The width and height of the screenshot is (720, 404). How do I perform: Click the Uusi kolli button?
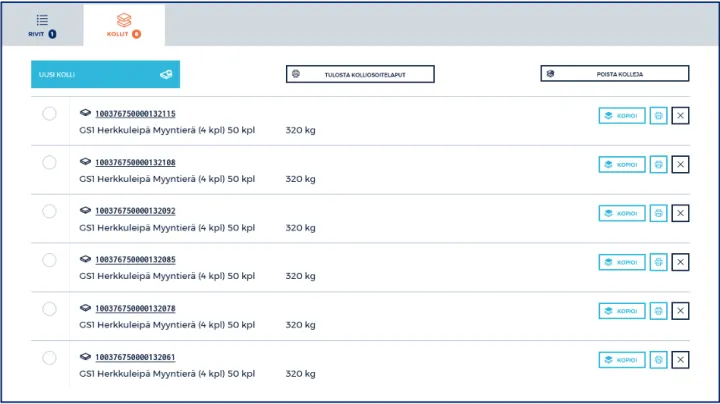click(x=105, y=74)
